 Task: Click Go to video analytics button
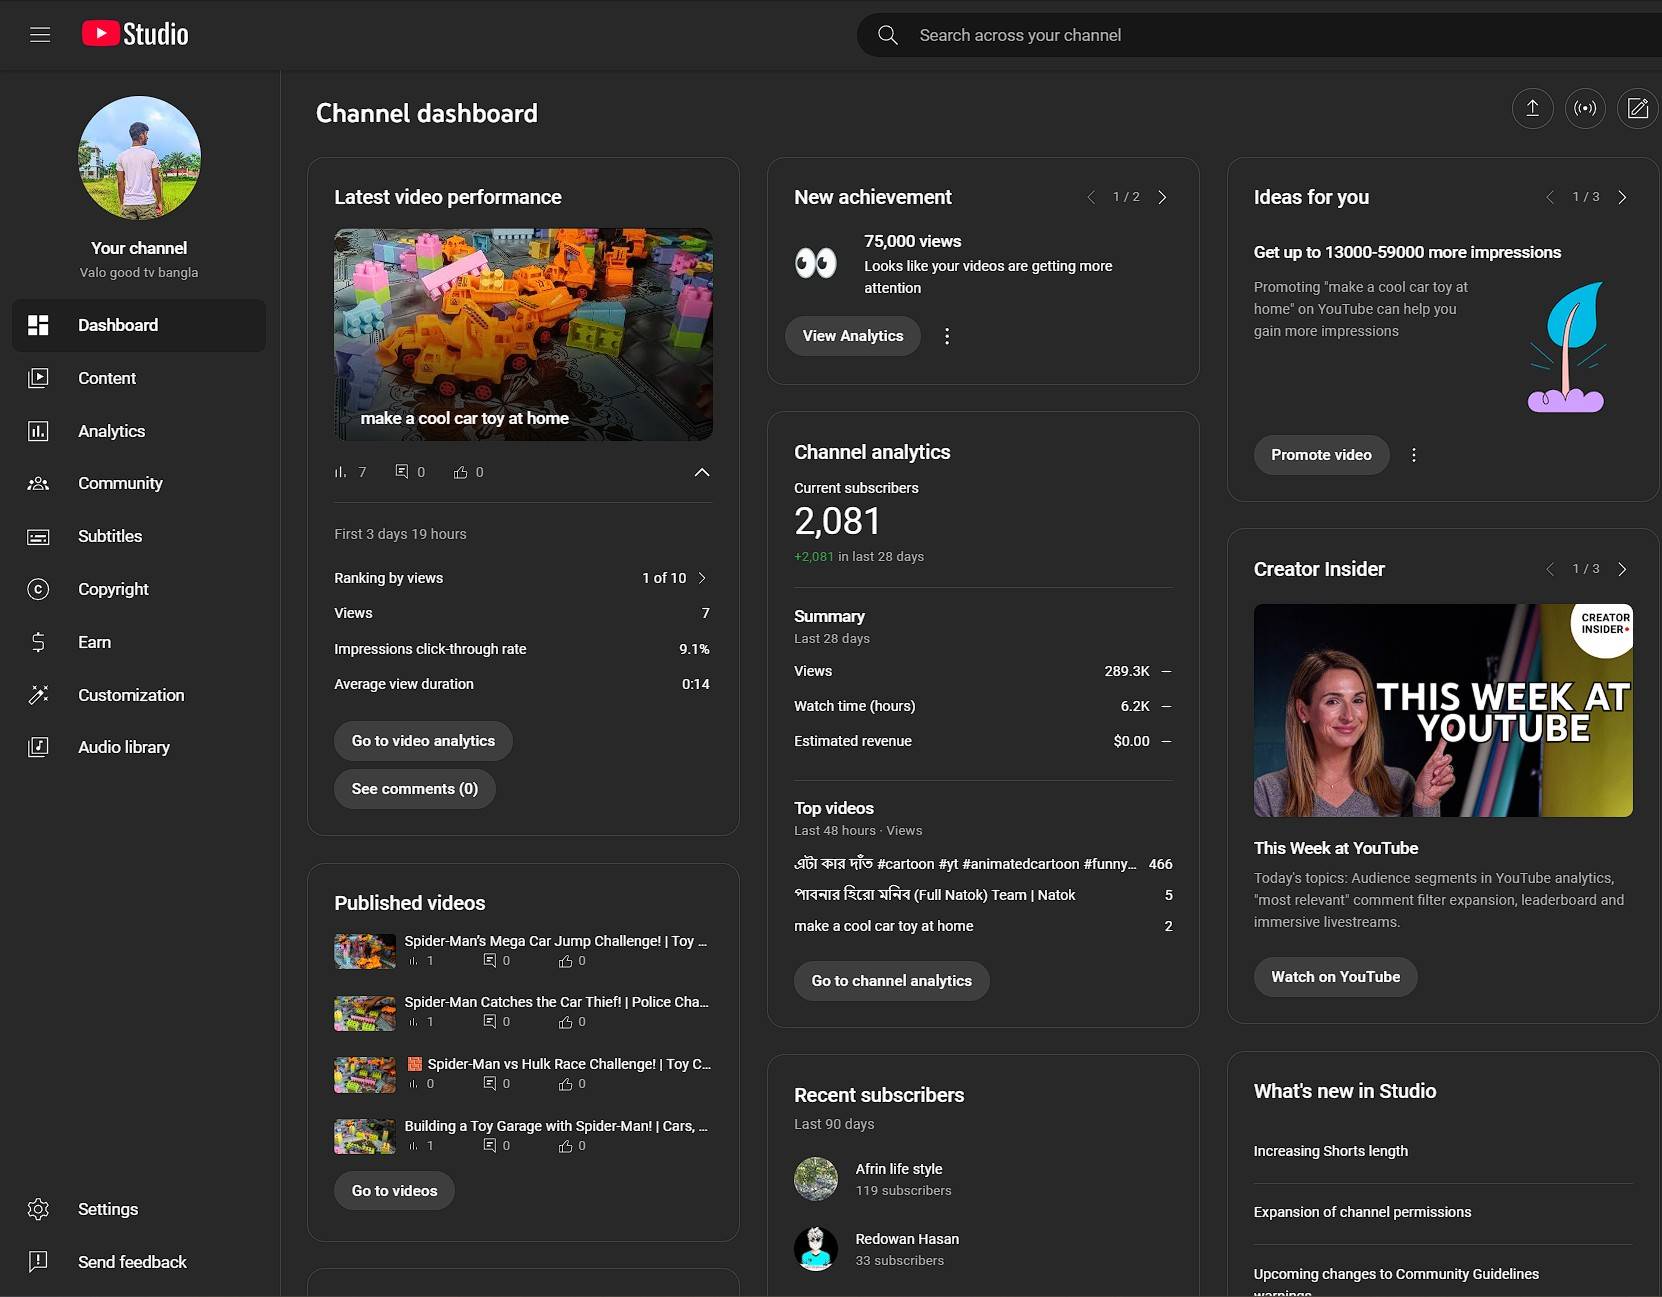pos(423,741)
